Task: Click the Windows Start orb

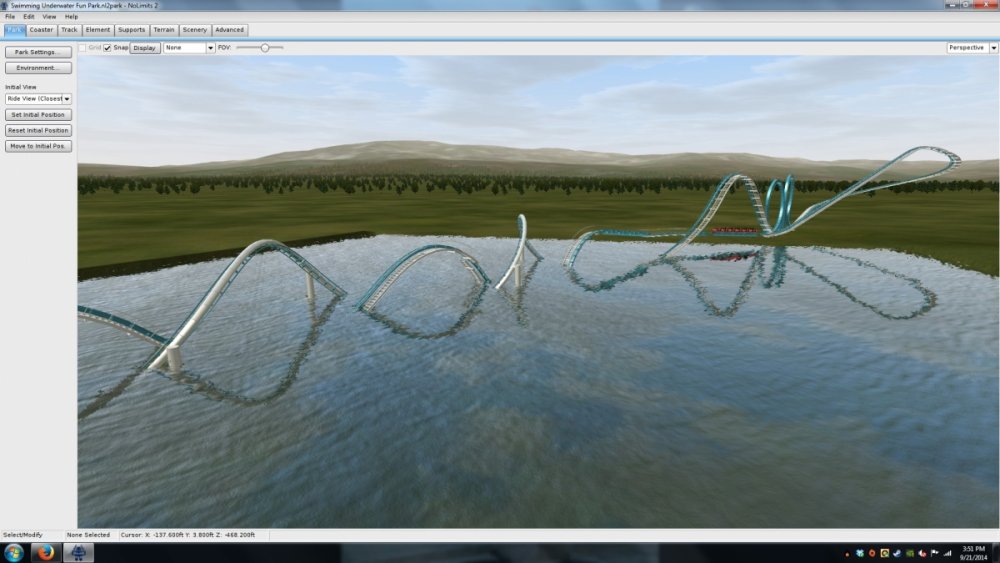Action: [x=14, y=552]
